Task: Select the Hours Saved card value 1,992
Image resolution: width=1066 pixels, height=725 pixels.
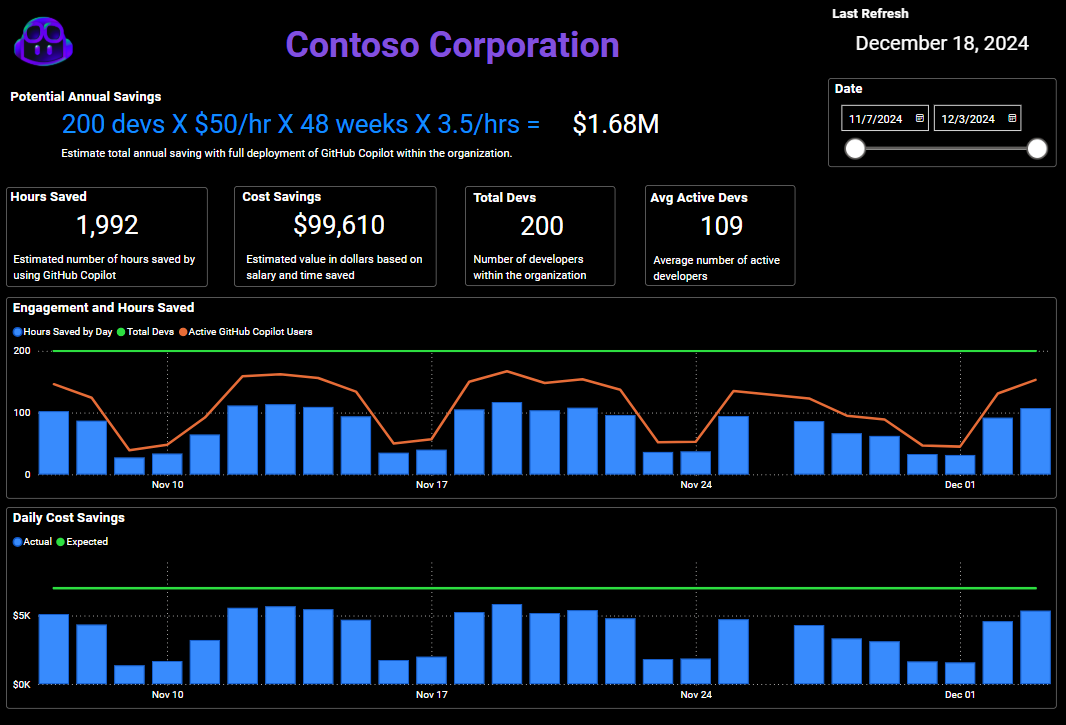Action: click(107, 225)
